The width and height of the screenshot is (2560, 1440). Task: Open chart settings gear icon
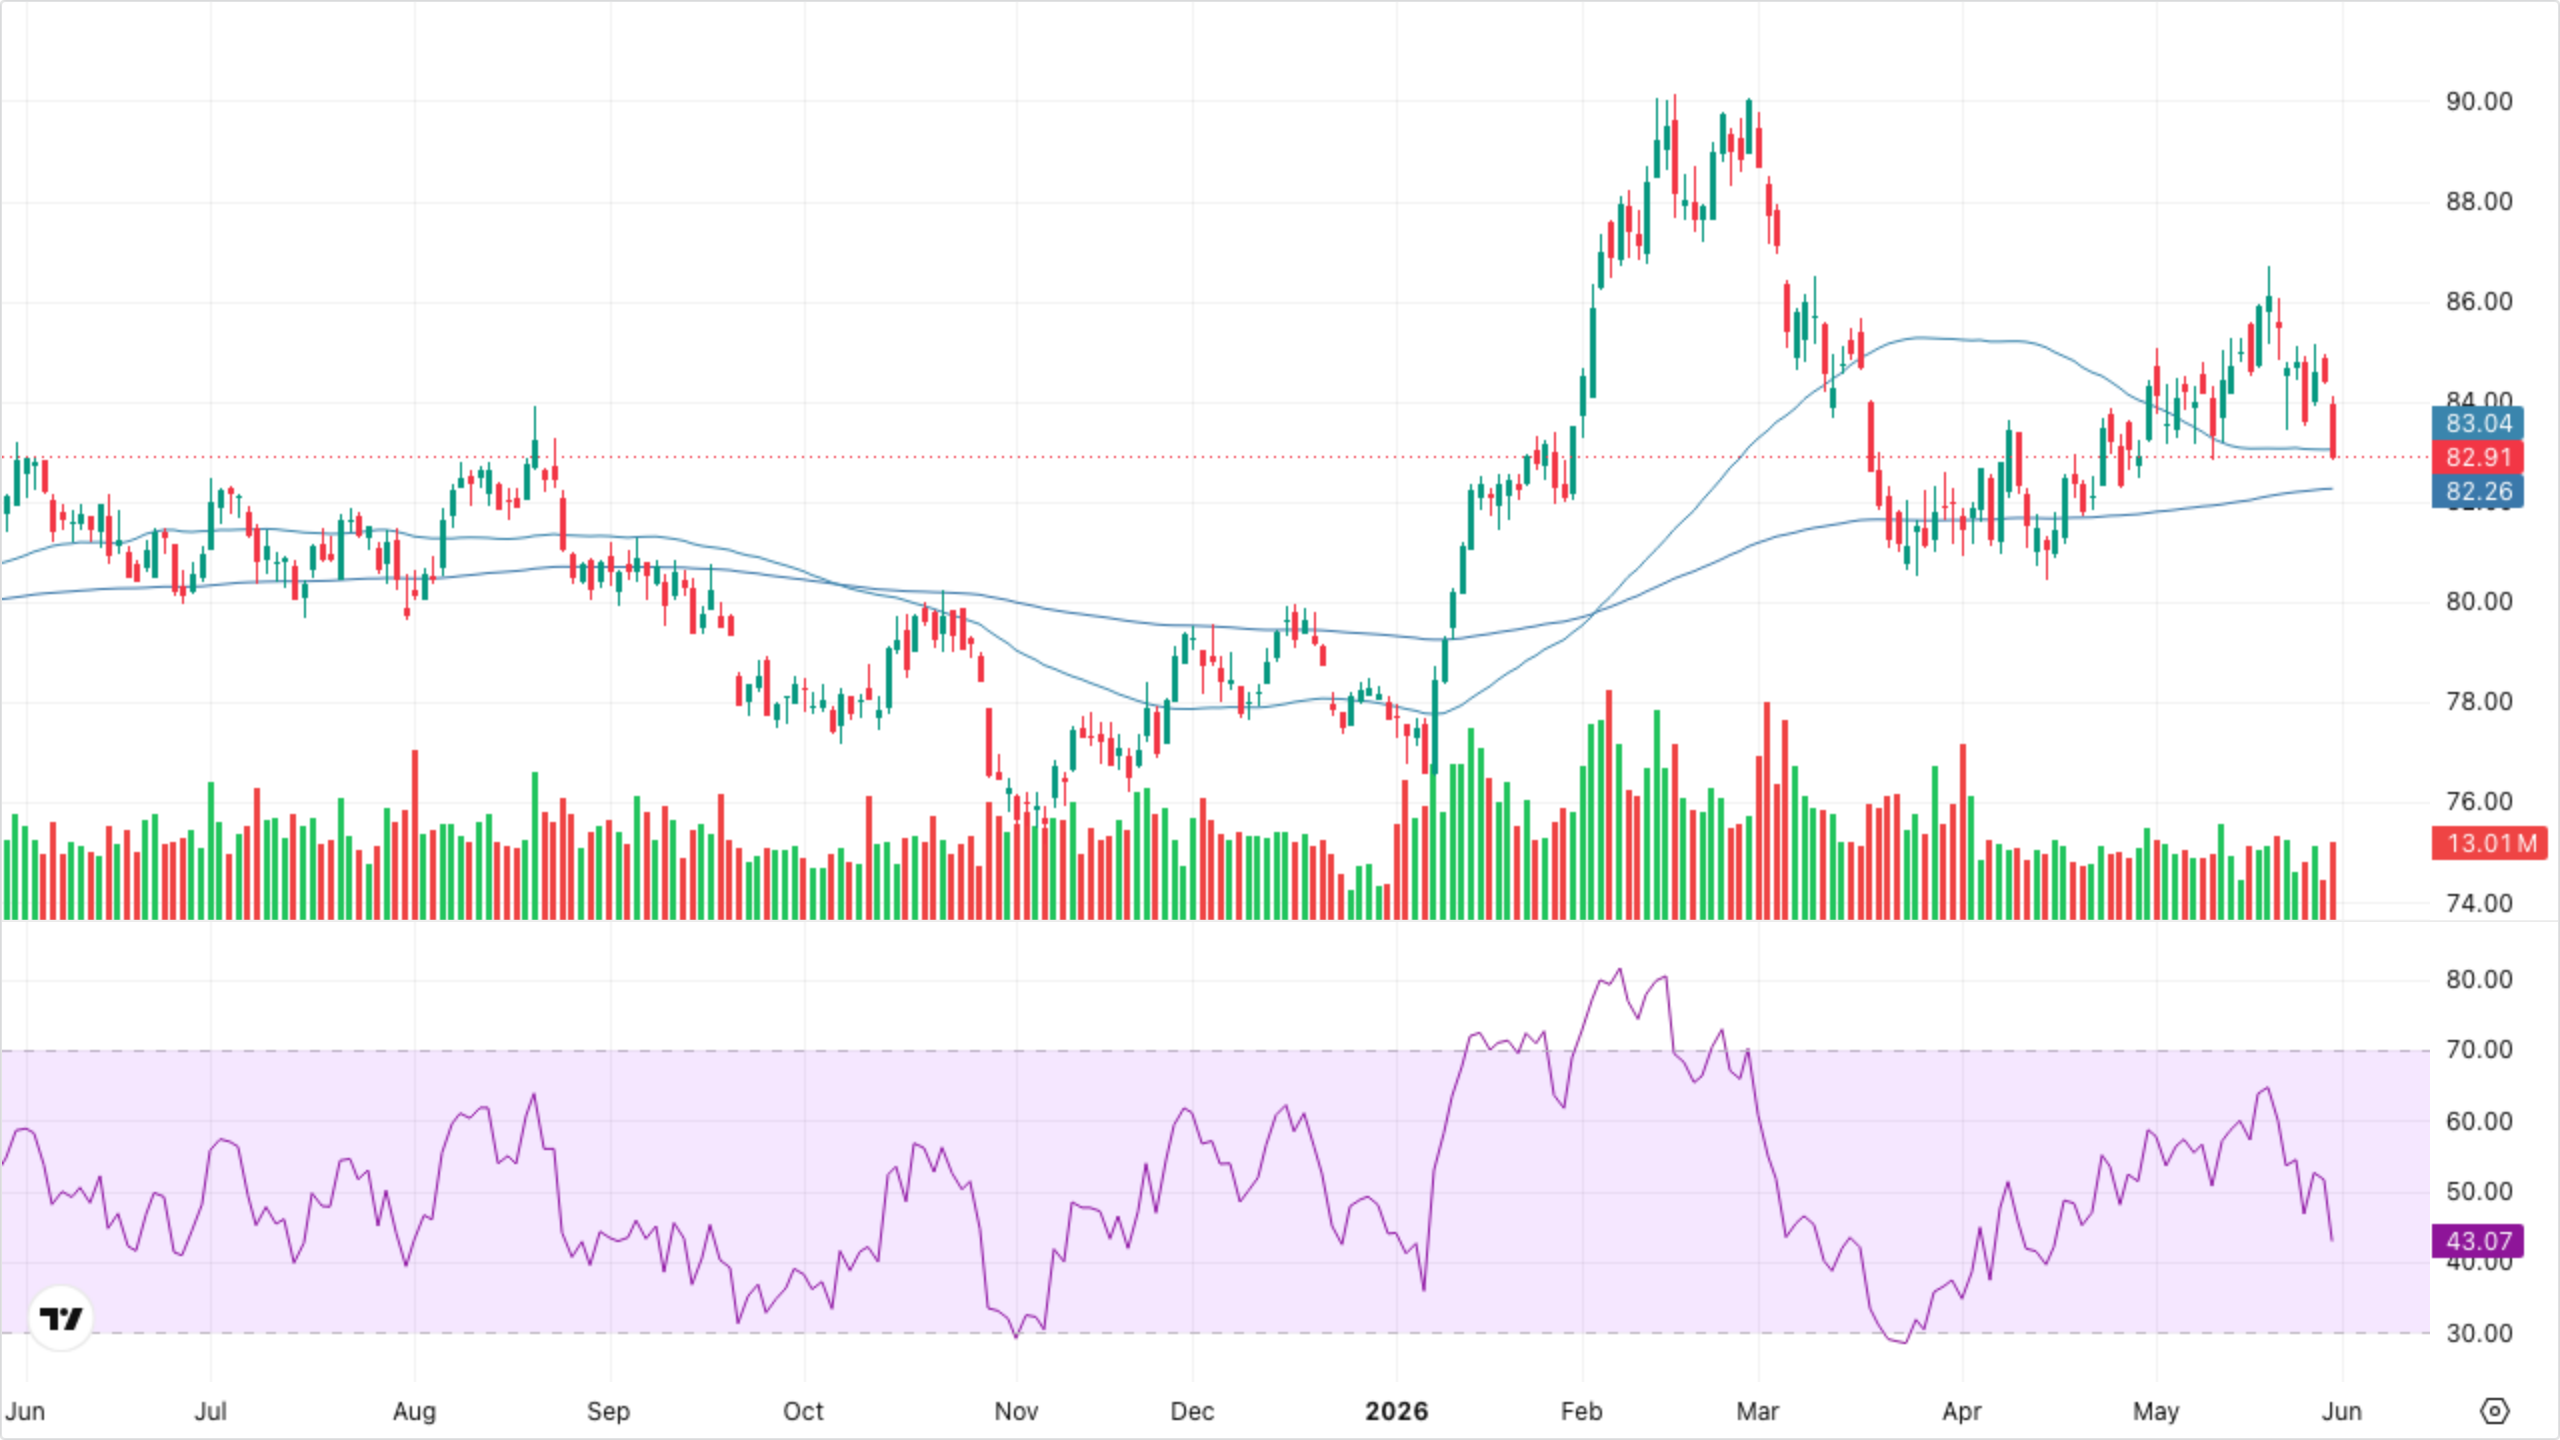tap(2495, 1411)
